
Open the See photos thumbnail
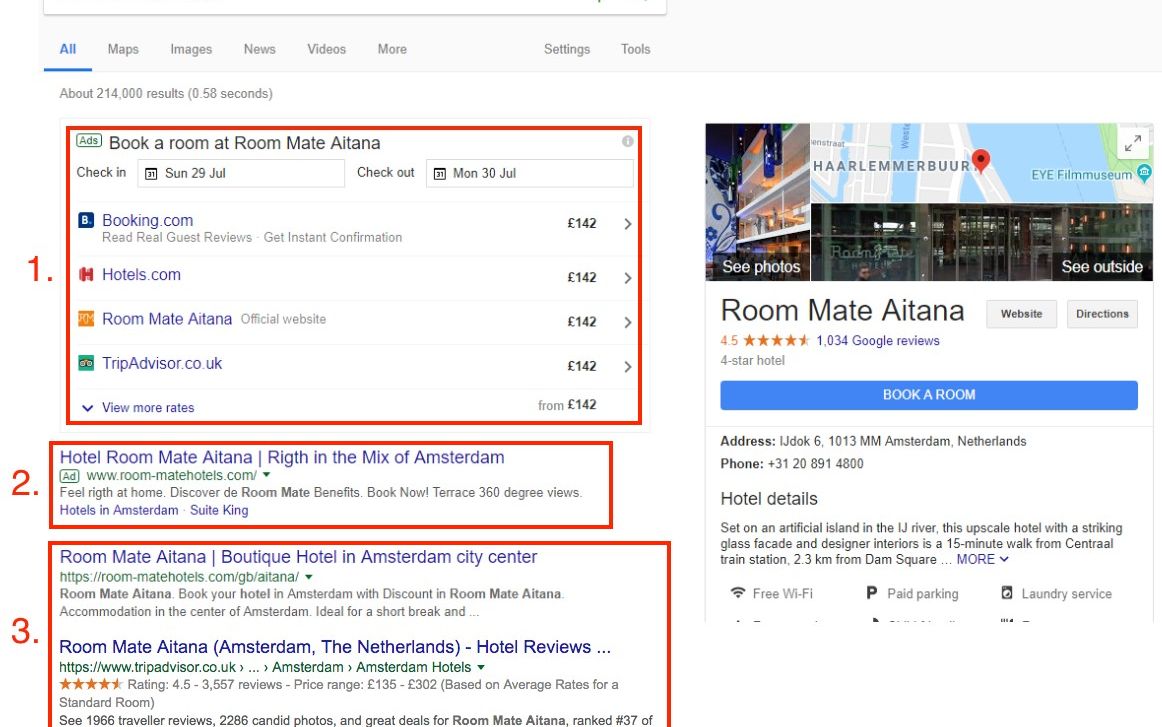click(757, 202)
